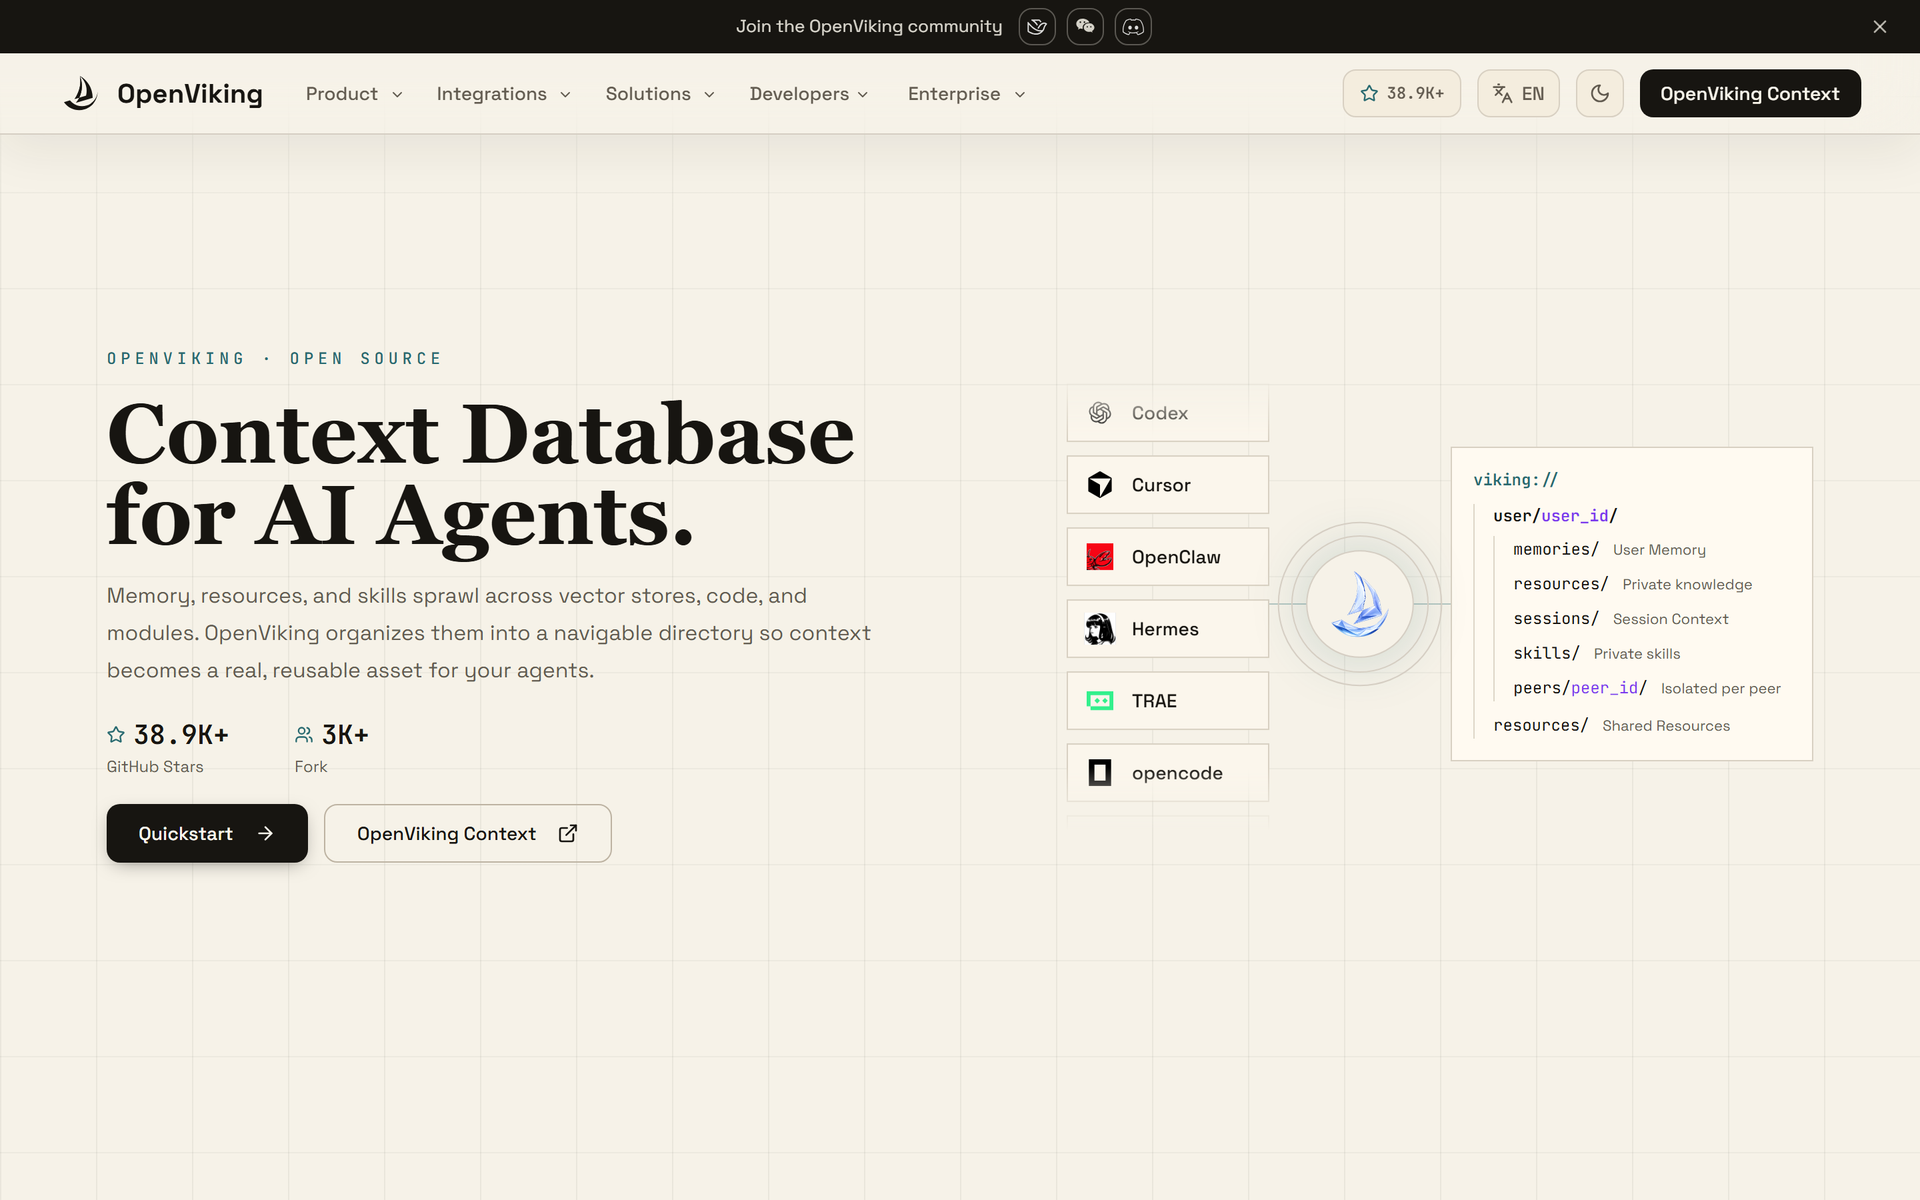This screenshot has width=1920, height=1200.
Task: Click the Hermes avatar icon
Action: coord(1100,629)
